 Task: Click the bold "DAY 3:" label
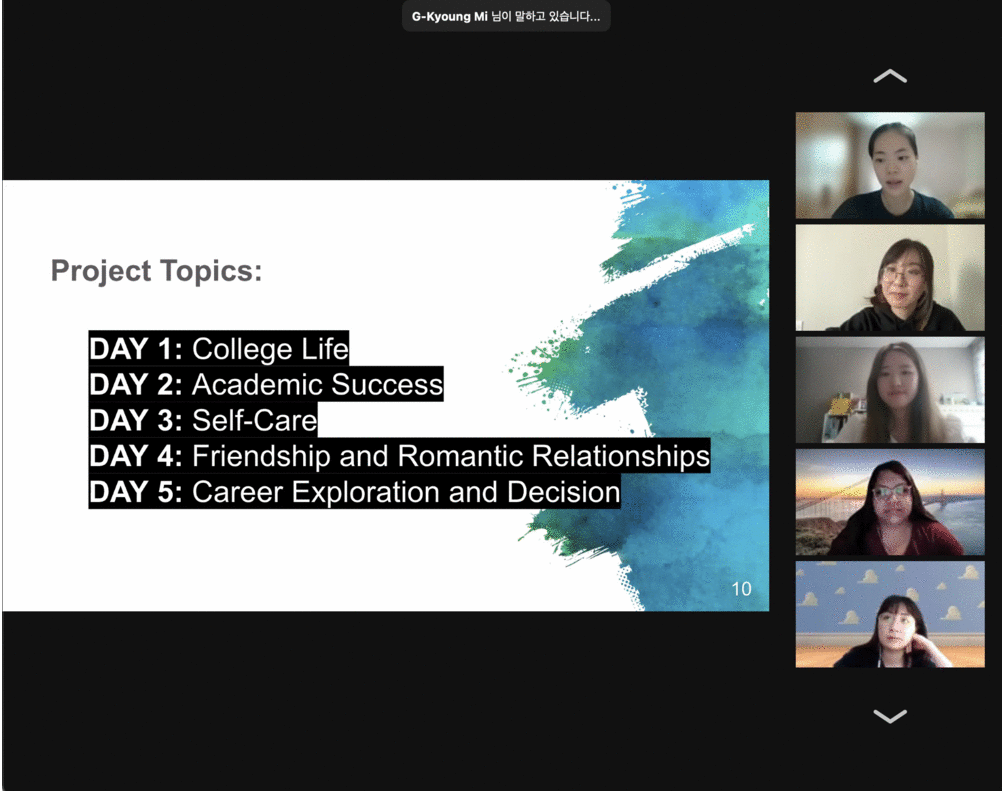coord(136,421)
